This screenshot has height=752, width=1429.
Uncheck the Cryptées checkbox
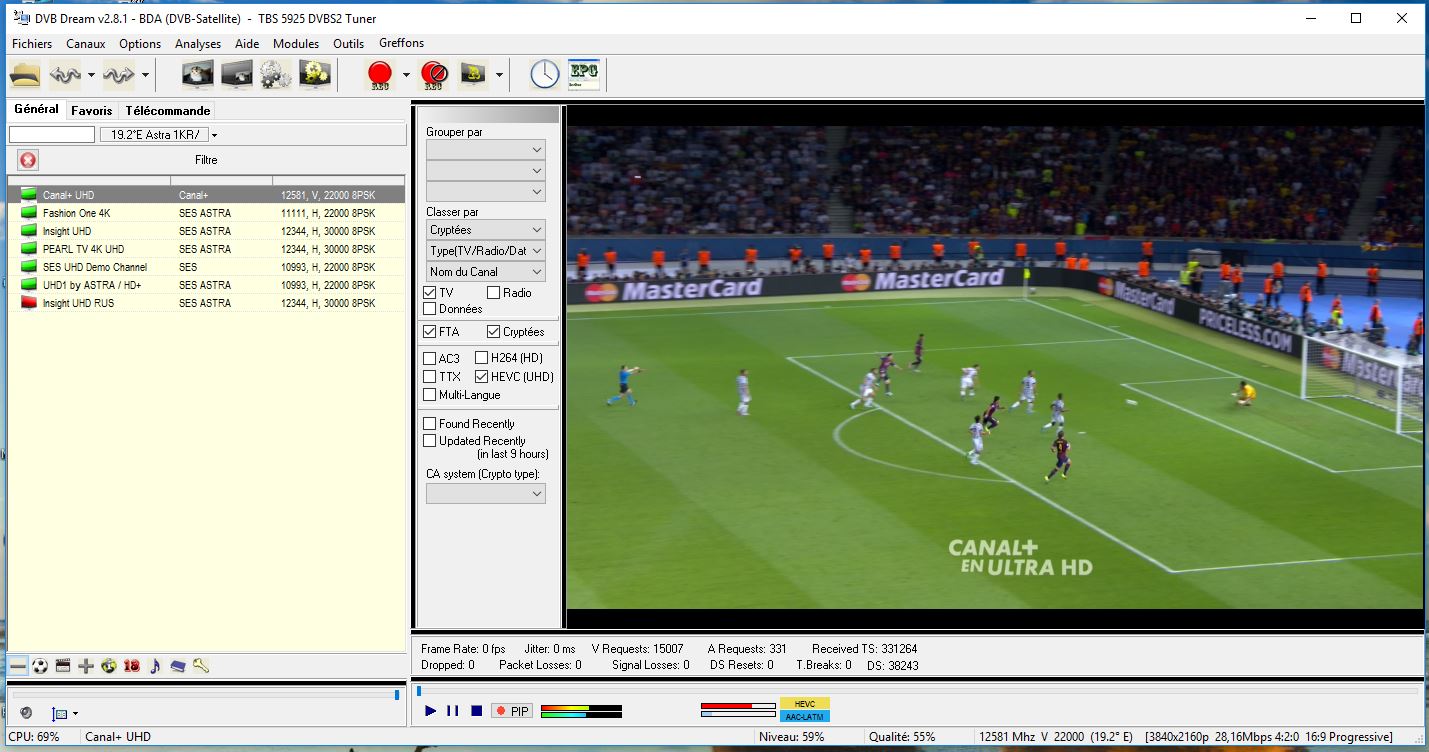coord(494,331)
